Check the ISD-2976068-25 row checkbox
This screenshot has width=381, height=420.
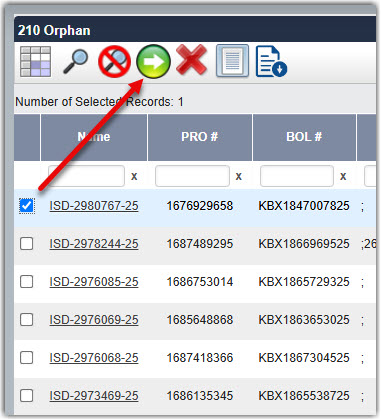27,358
